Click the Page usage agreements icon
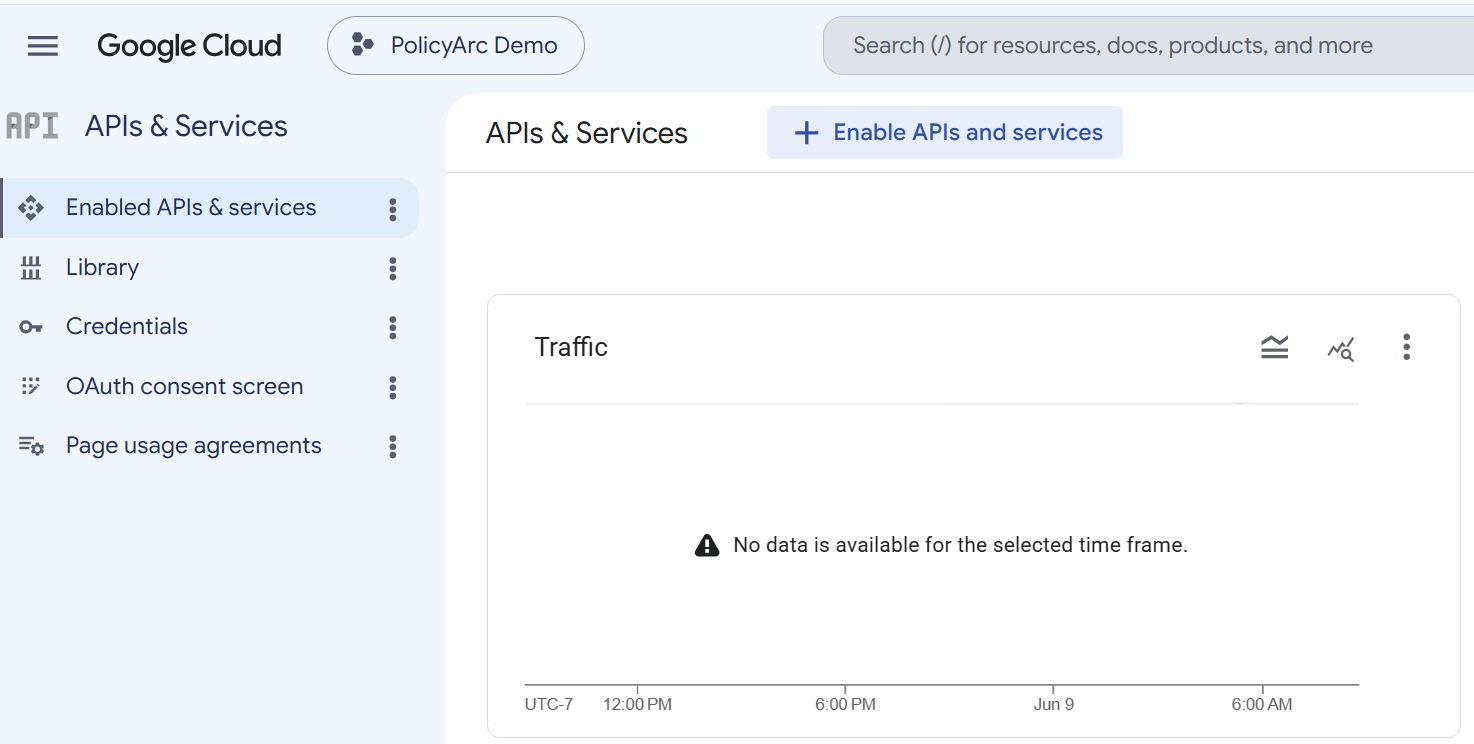1474x744 pixels. click(x=31, y=446)
